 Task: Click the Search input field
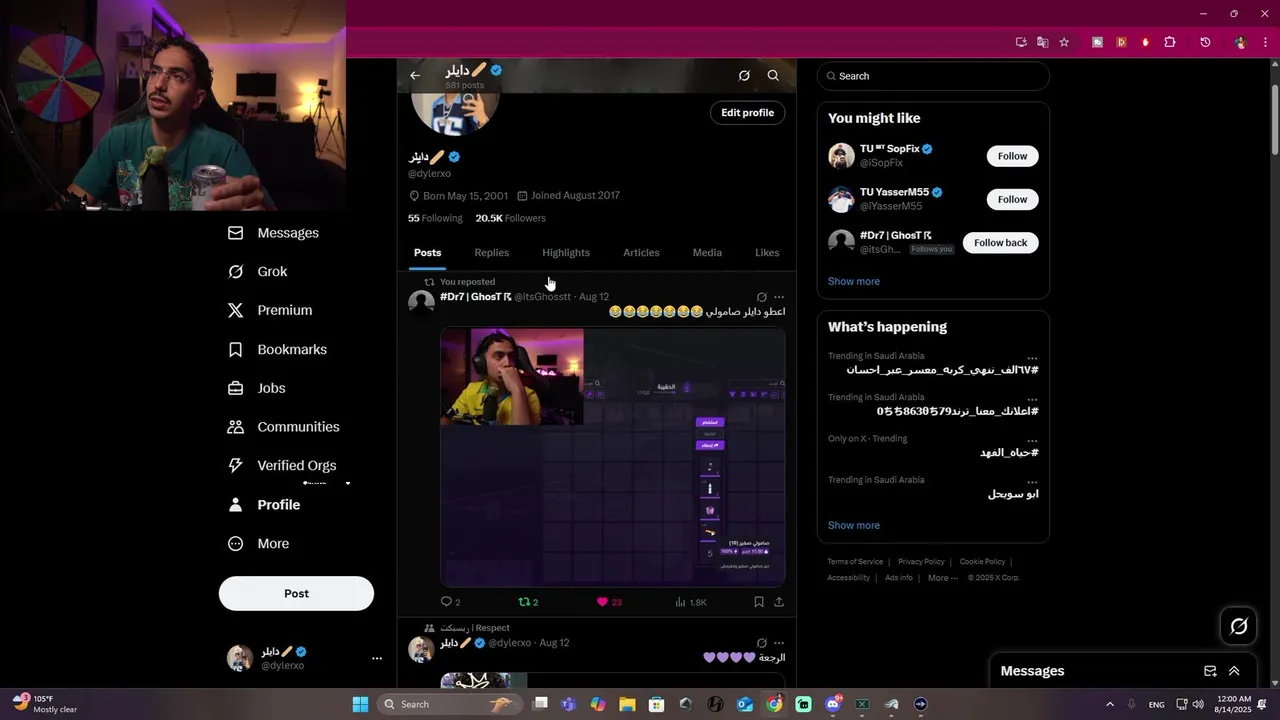tap(933, 76)
